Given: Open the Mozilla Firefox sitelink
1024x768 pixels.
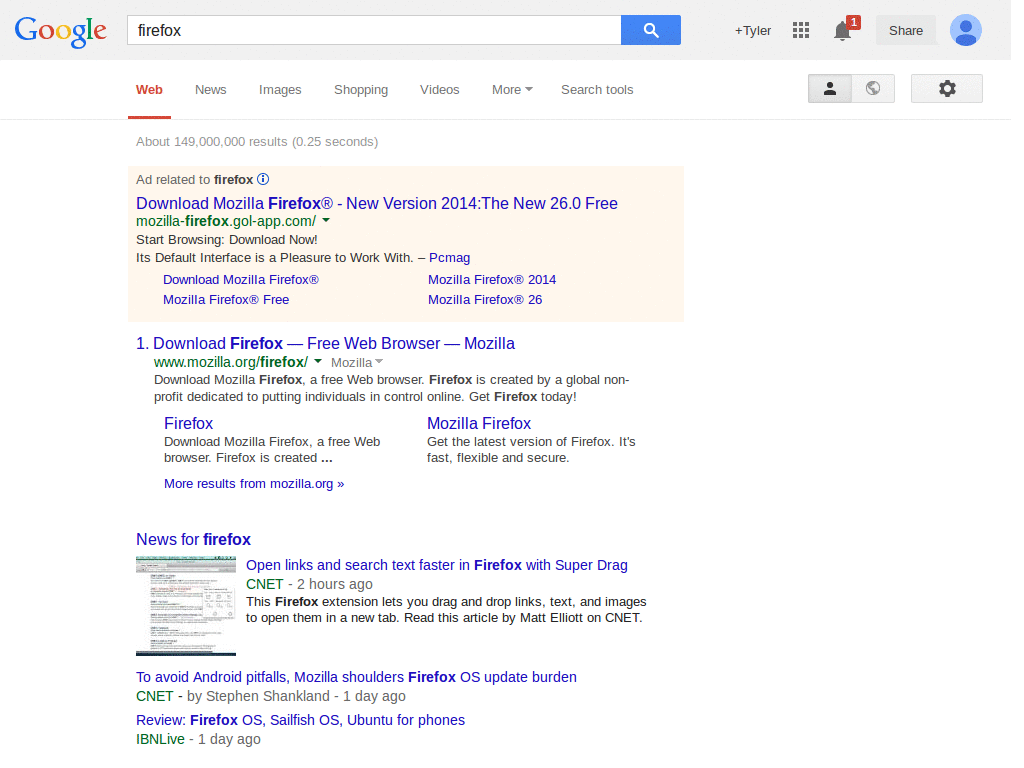Looking at the screenshot, I should [x=479, y=423].
